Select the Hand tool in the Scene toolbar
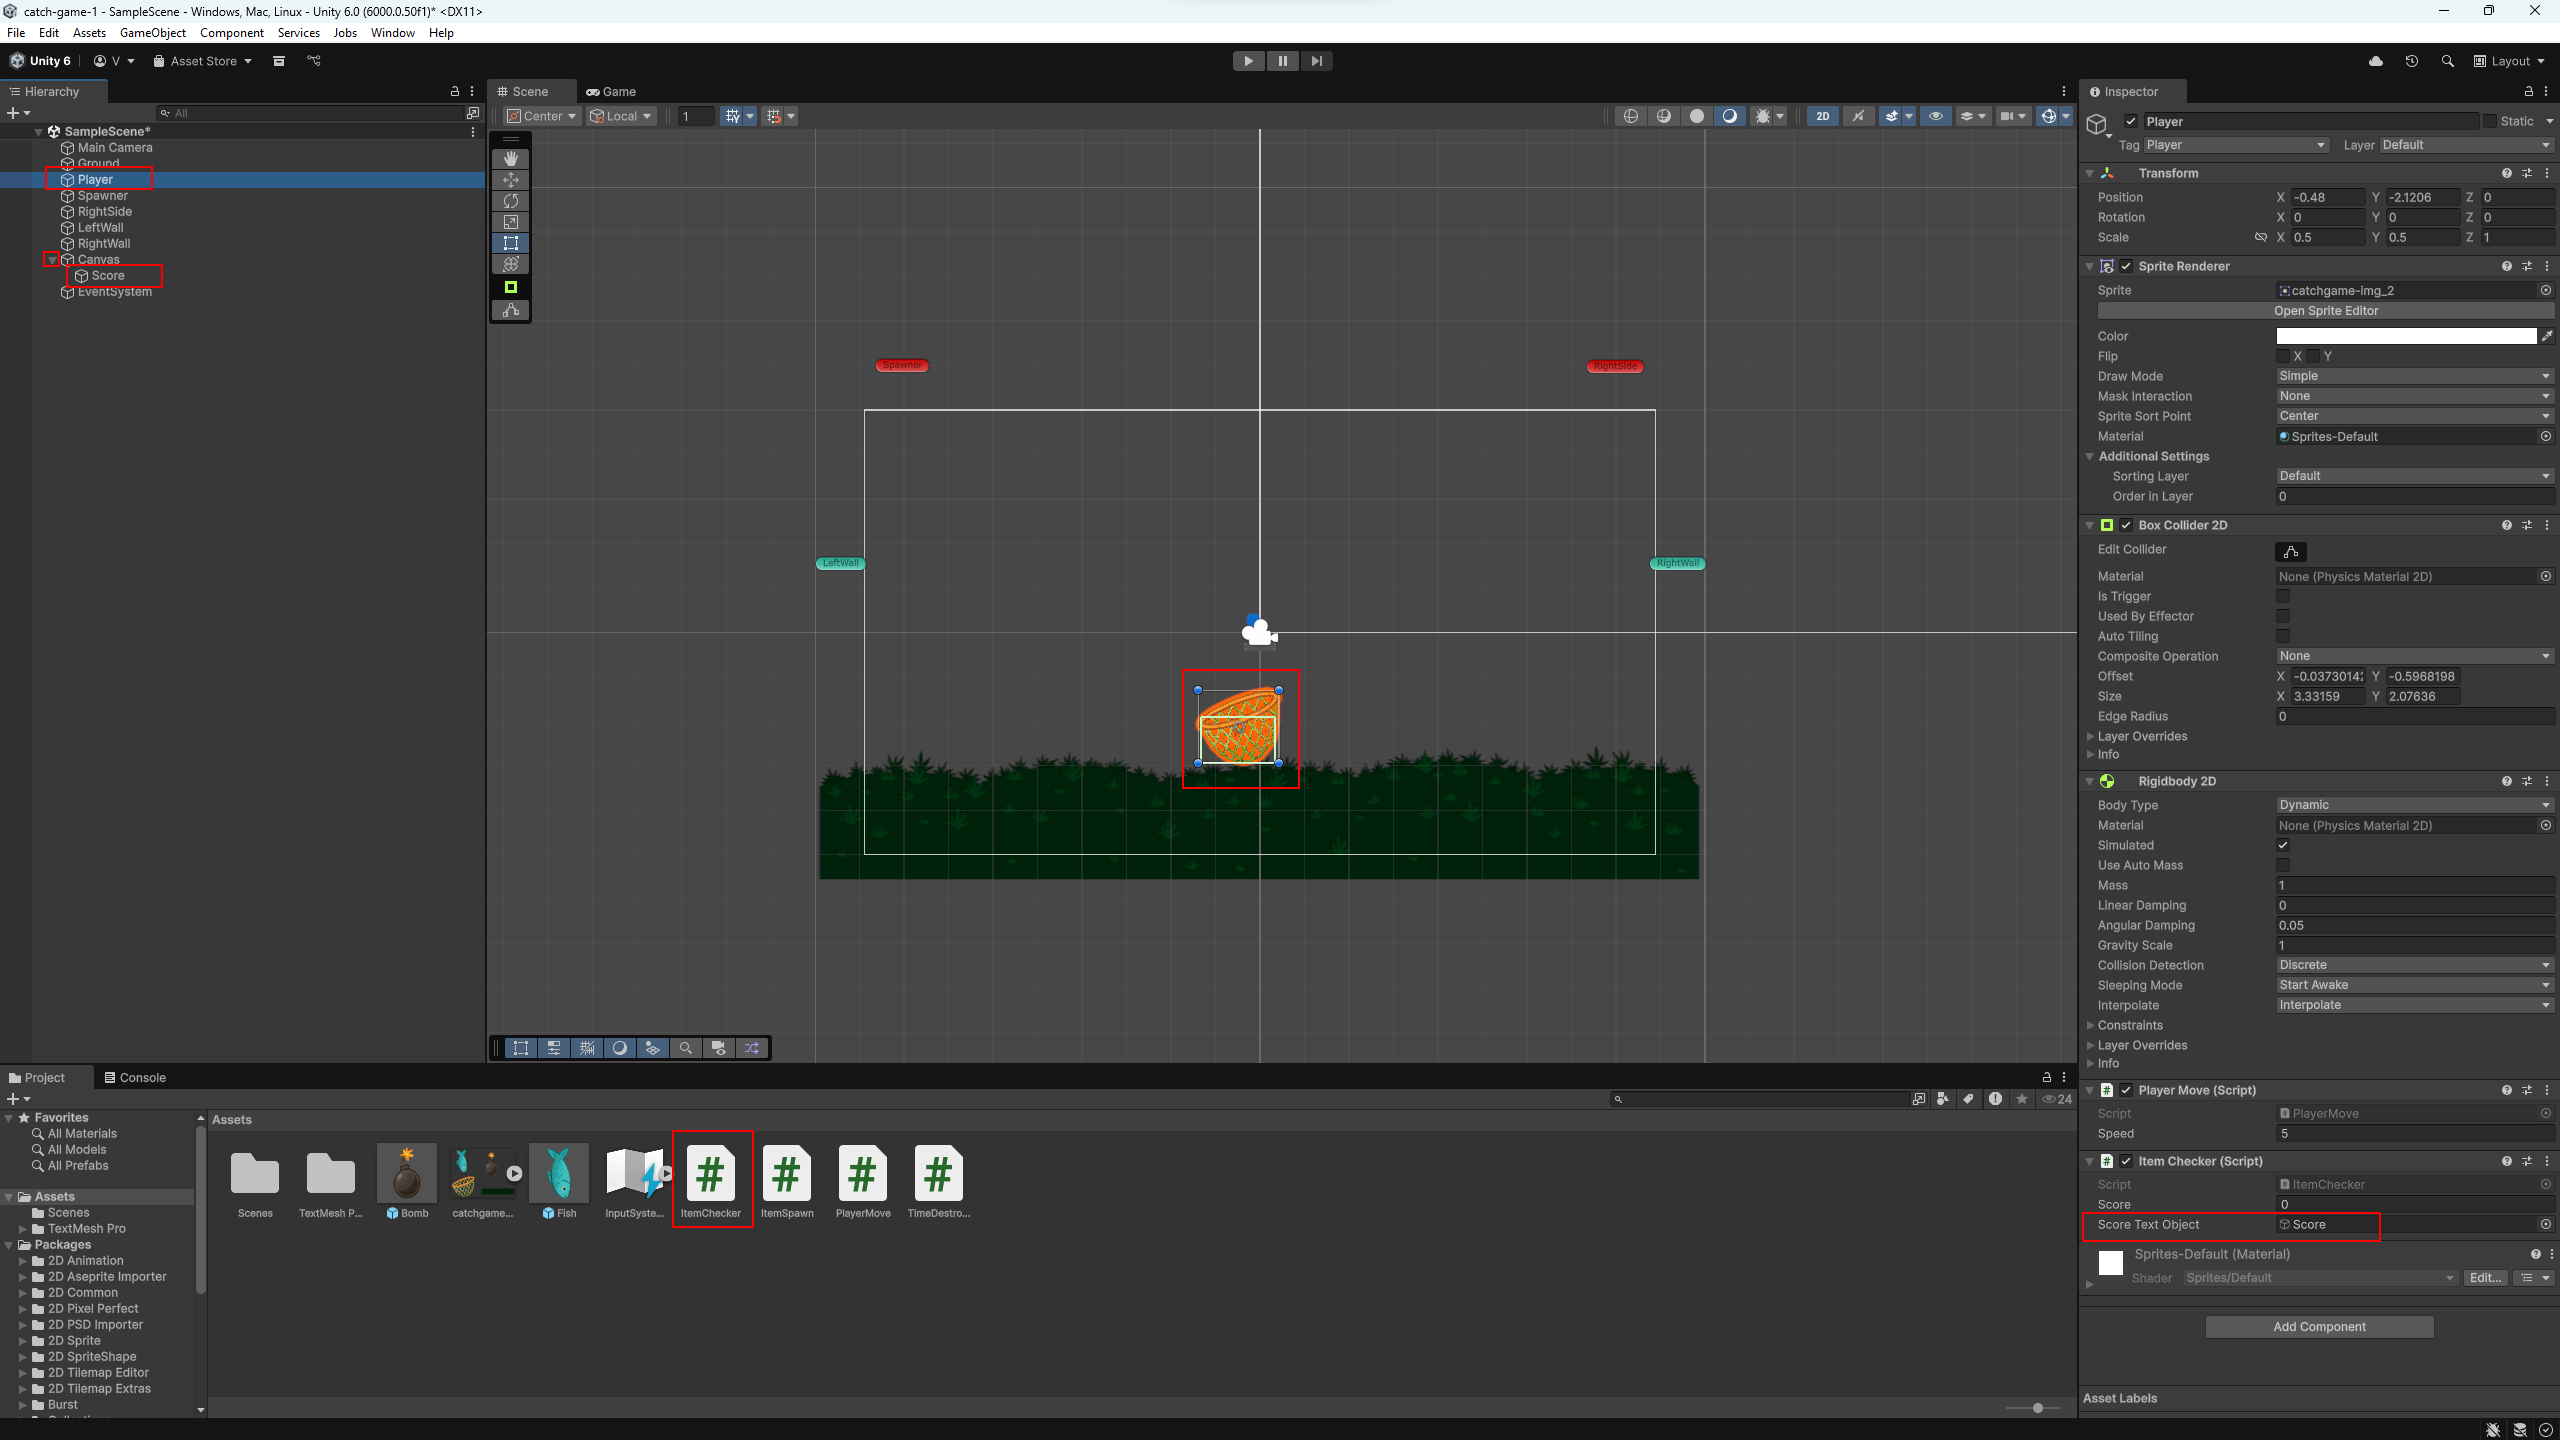This screenshot has height=1440, width=2560. pyautogui.click(x=511, y=159)
